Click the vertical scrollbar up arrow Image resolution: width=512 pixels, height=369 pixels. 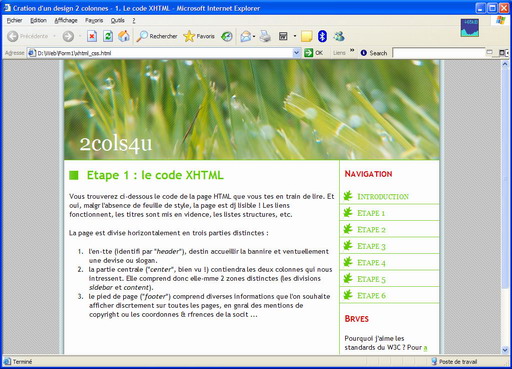pyautogui.click(x=505, y=64)
